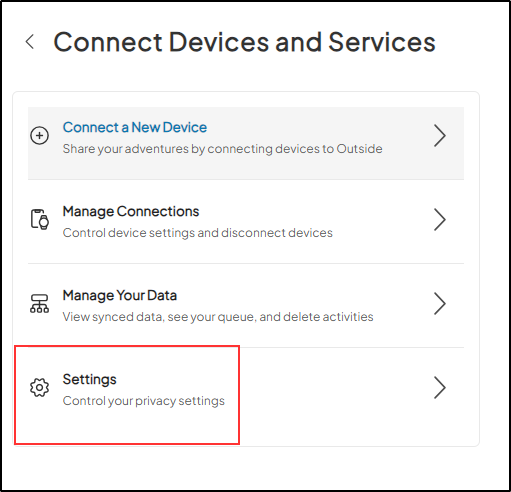Screen dimensions: 511x492
Task: Click the data hierarchy icon
Action: (39, 303)
